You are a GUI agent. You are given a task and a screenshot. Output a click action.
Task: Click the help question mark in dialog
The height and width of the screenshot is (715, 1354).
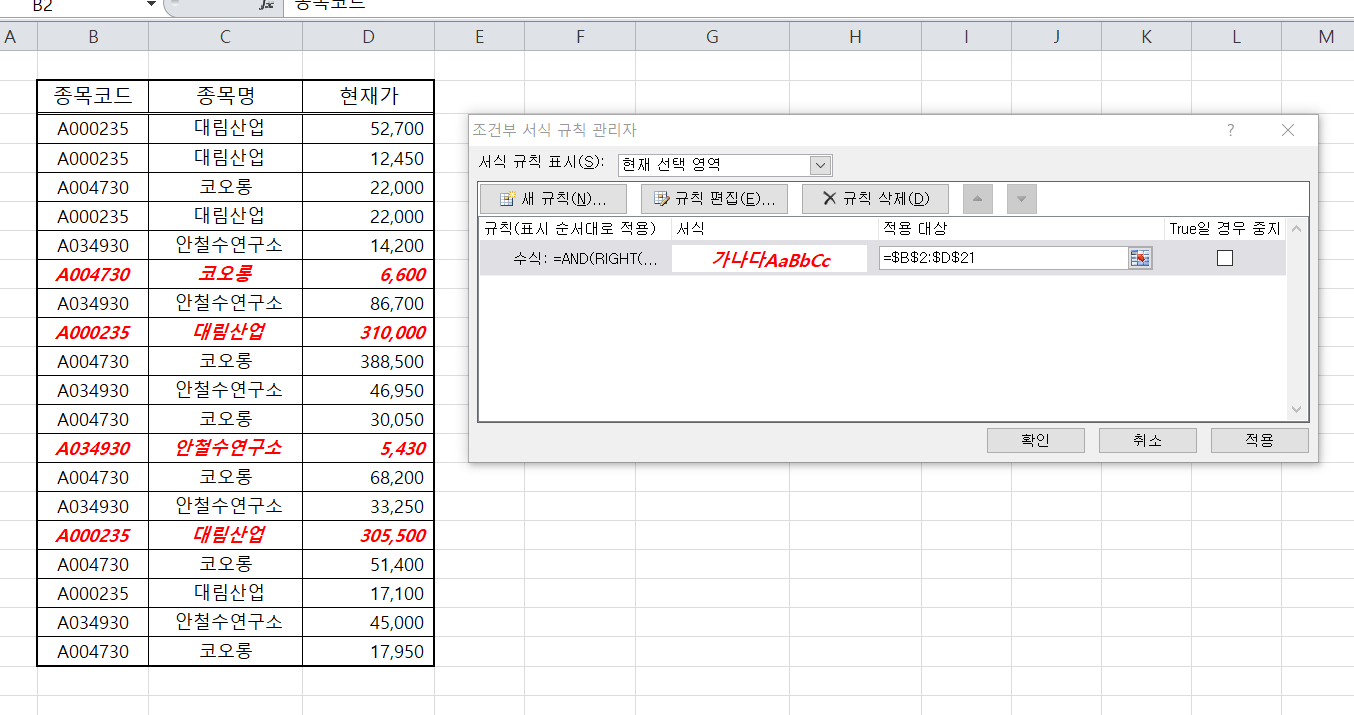(x=1231, y=130)
